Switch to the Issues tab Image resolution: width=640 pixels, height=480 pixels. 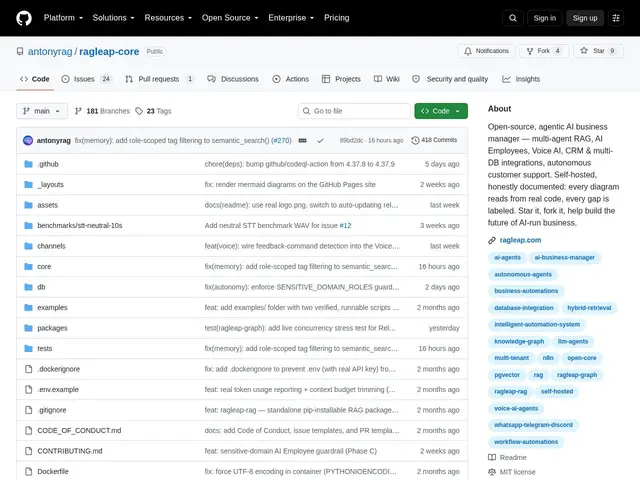click(87, 79)
